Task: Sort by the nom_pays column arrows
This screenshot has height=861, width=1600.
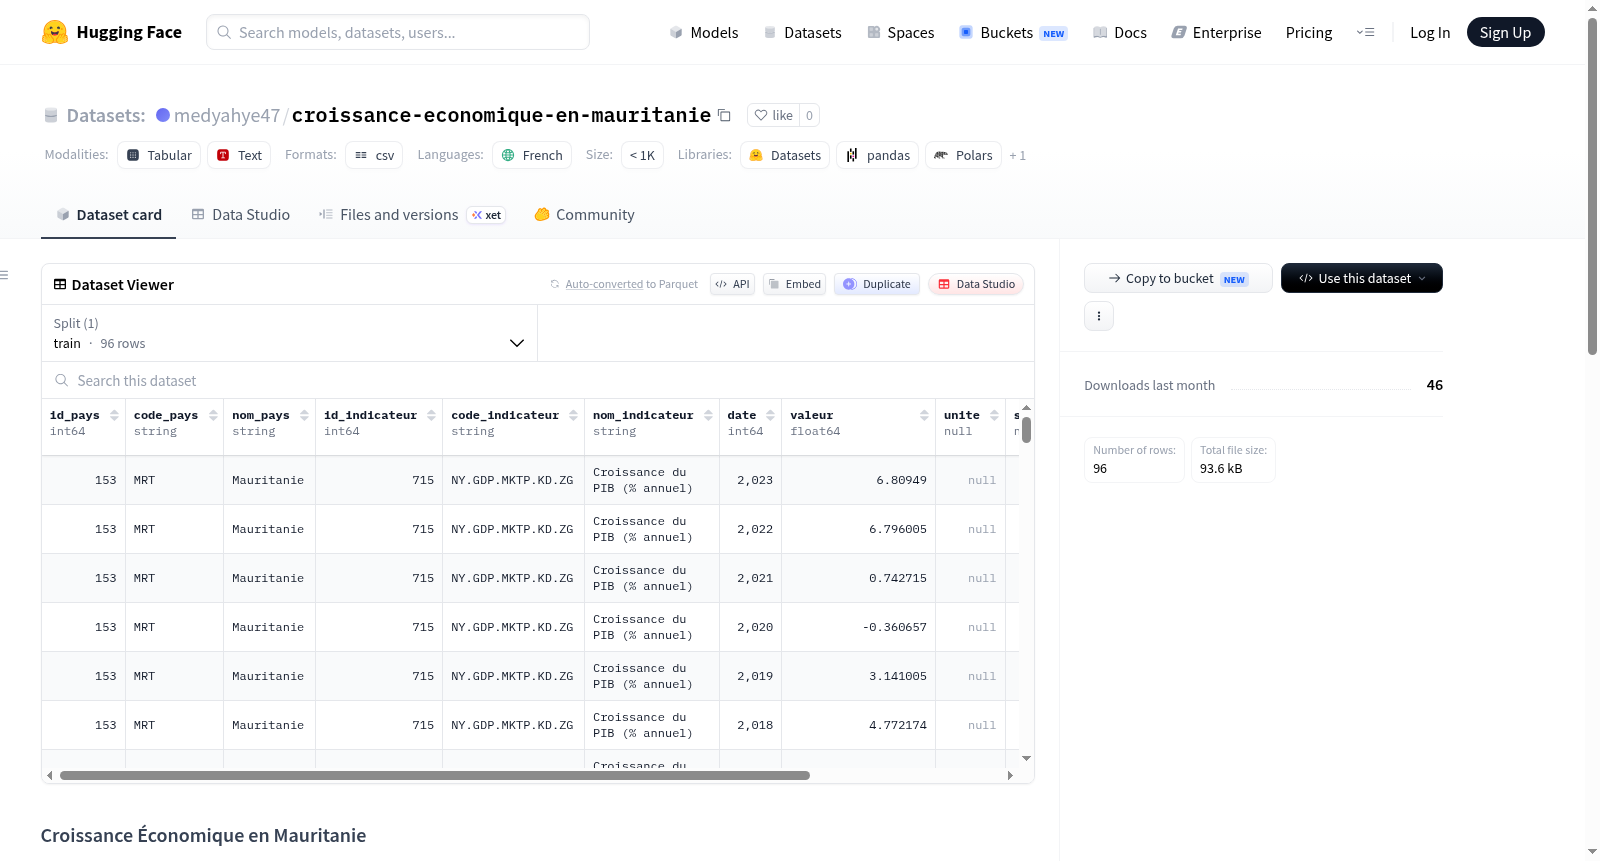Action: point(304,415)
